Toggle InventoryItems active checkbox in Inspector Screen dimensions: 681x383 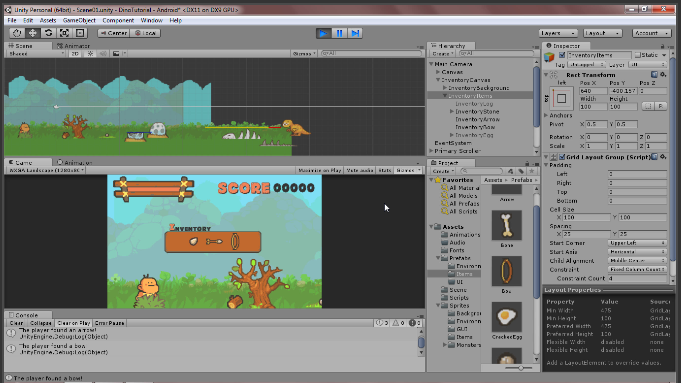click(562, 55)
